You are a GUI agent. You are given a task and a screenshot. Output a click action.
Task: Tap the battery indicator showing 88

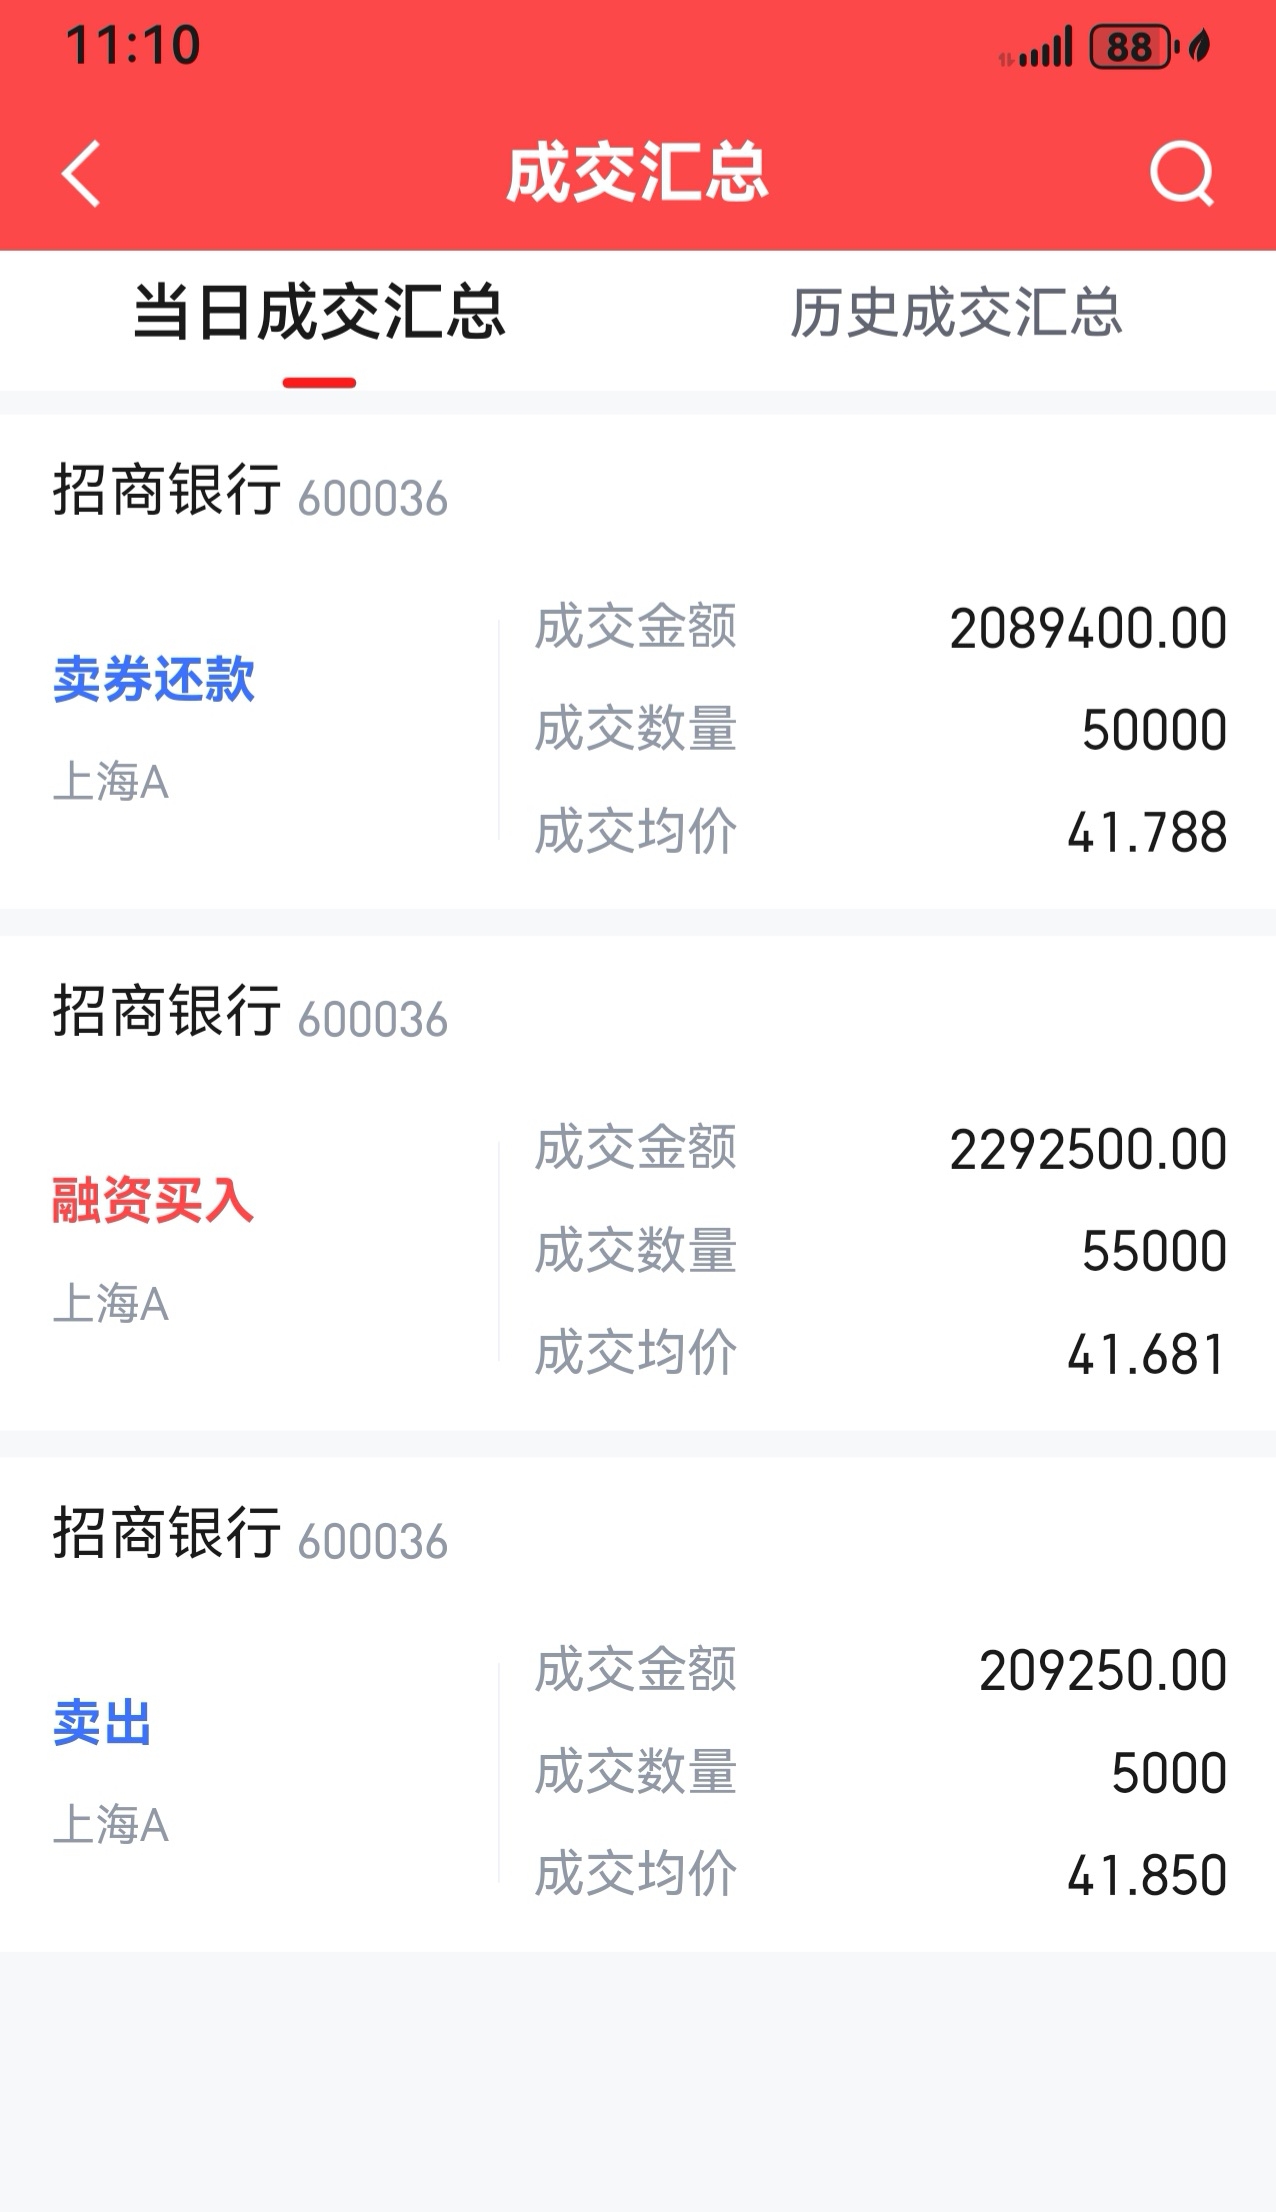tap(1131, 47)
